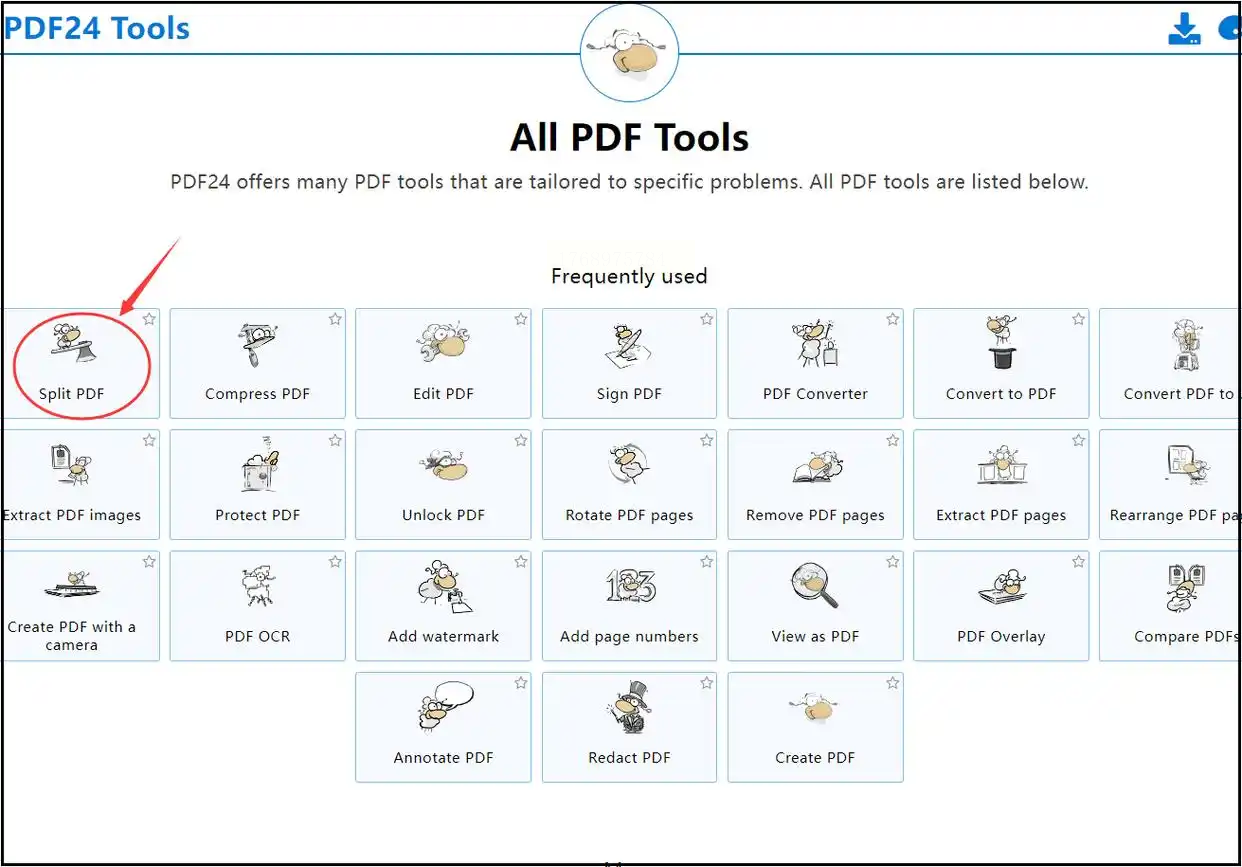The image size is (1242, 867).
Task: Star the Compress PDF tool
Action: [335, 319]
